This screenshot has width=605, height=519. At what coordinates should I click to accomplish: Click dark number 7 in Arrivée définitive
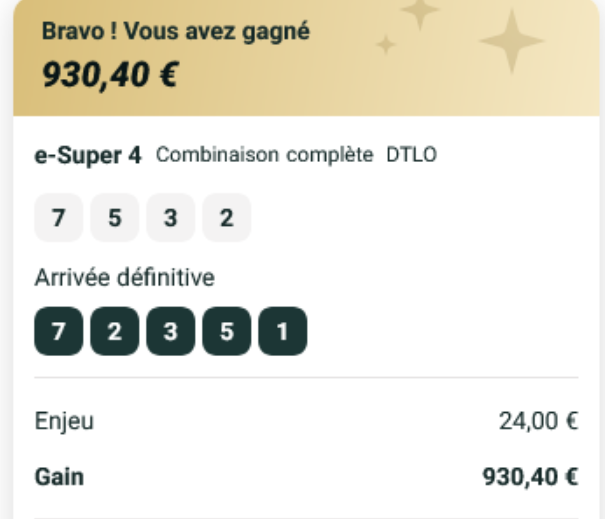click(59, 331)
